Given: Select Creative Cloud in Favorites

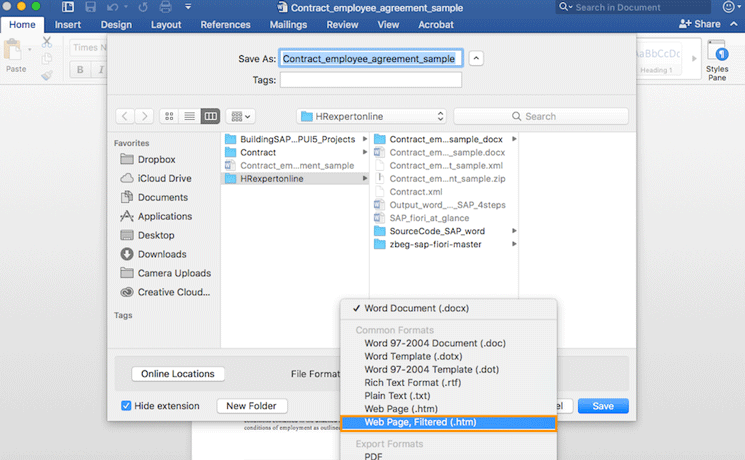Looking at the screenshot, I should 165,292.
